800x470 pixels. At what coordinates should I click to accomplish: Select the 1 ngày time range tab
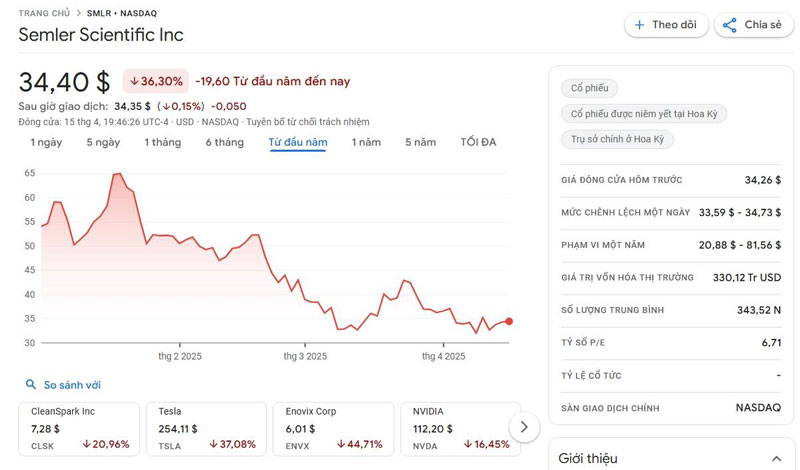tap(46, 142)
